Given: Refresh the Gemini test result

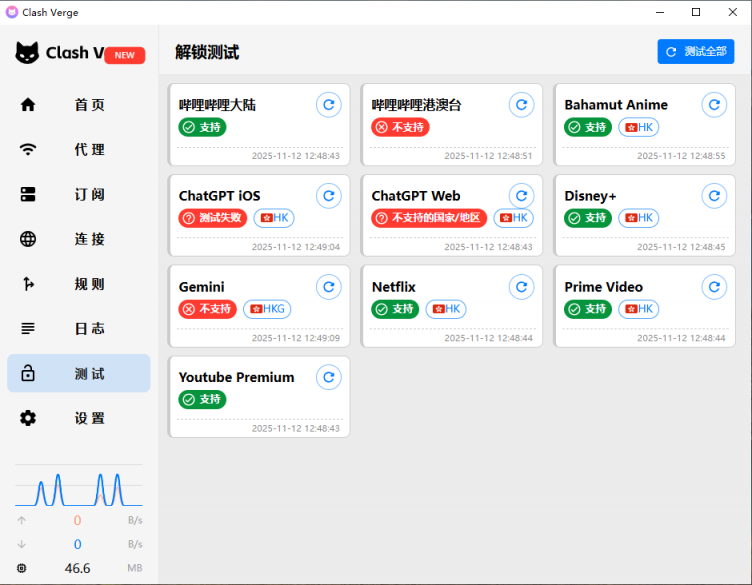Looking at the screenshot, I should pos(328,287).
